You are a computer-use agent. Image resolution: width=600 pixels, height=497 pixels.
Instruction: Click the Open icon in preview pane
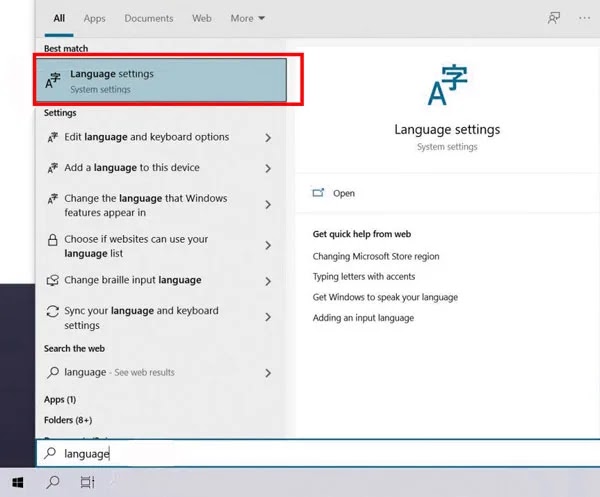tap(318, 193)
